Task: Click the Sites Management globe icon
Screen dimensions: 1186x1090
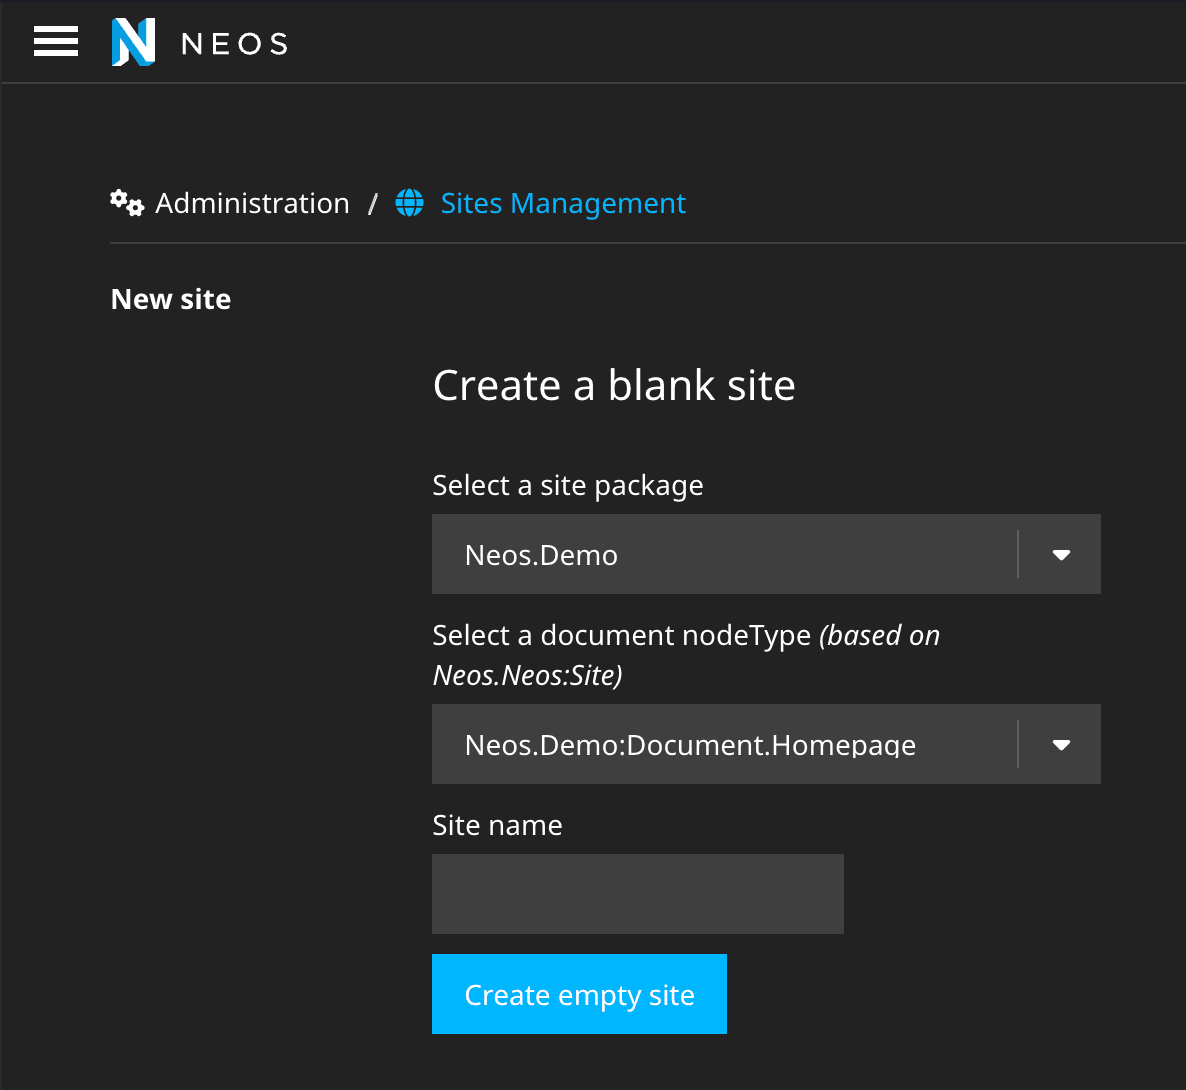Action: pos(410,203)
